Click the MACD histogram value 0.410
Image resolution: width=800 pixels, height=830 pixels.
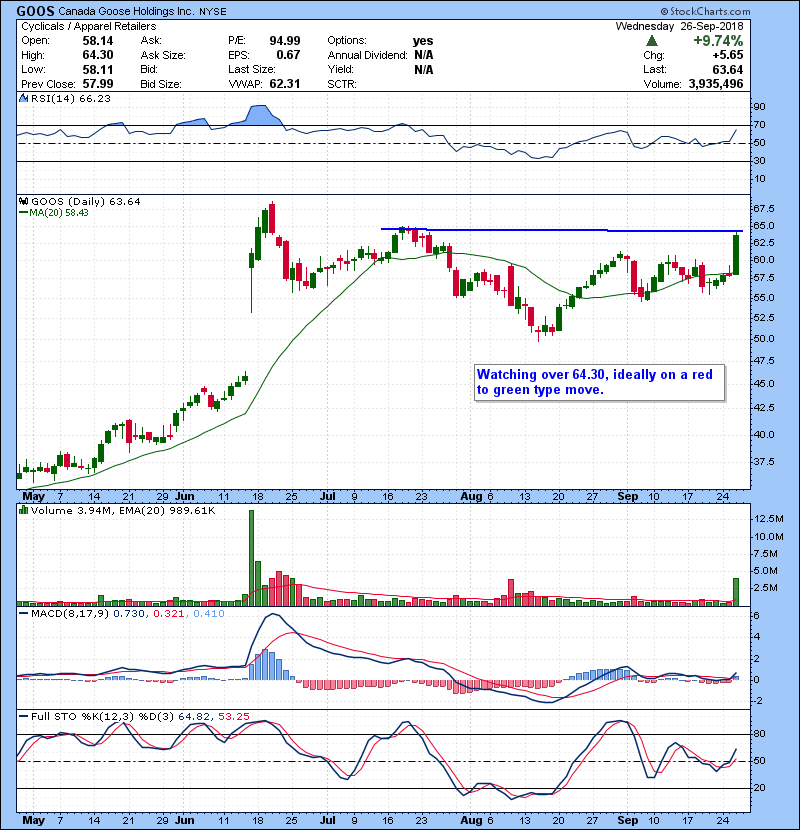click(209, 614)
